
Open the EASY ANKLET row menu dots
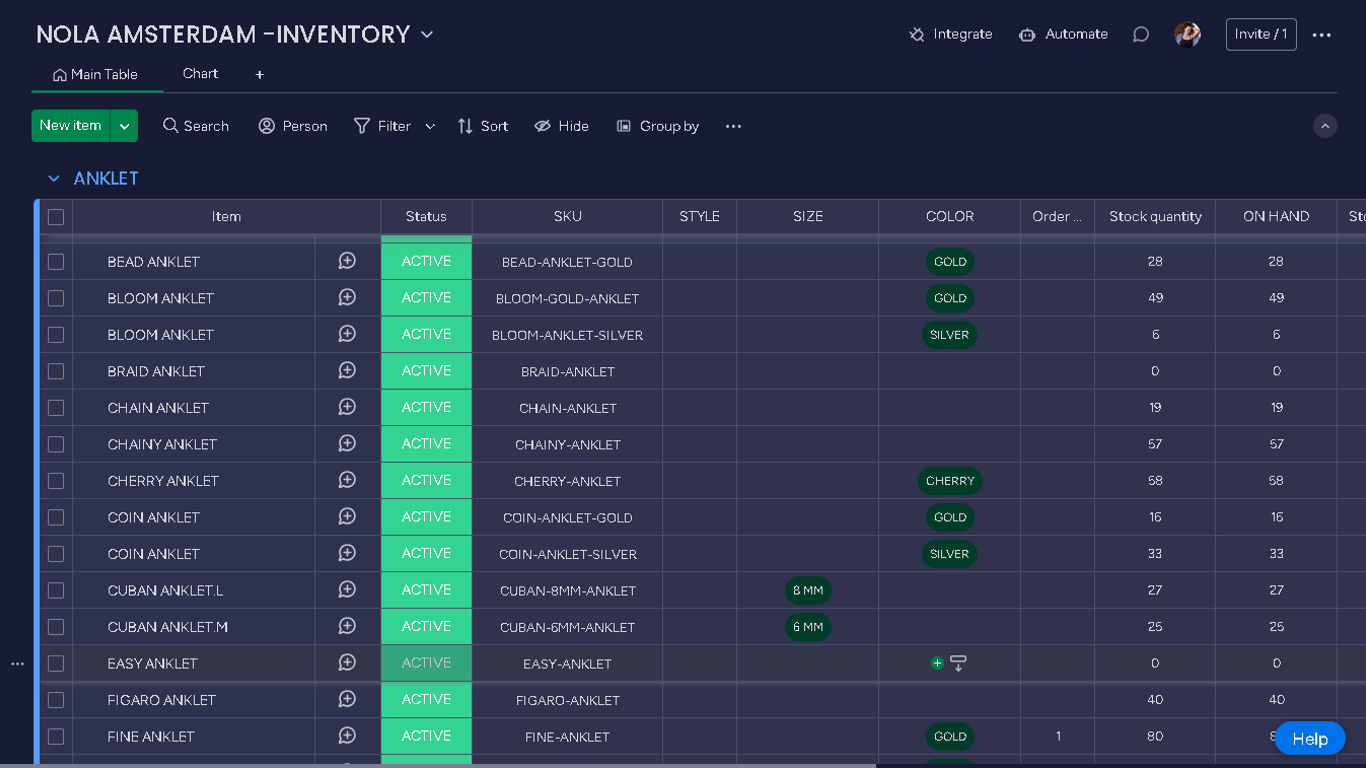17,664
